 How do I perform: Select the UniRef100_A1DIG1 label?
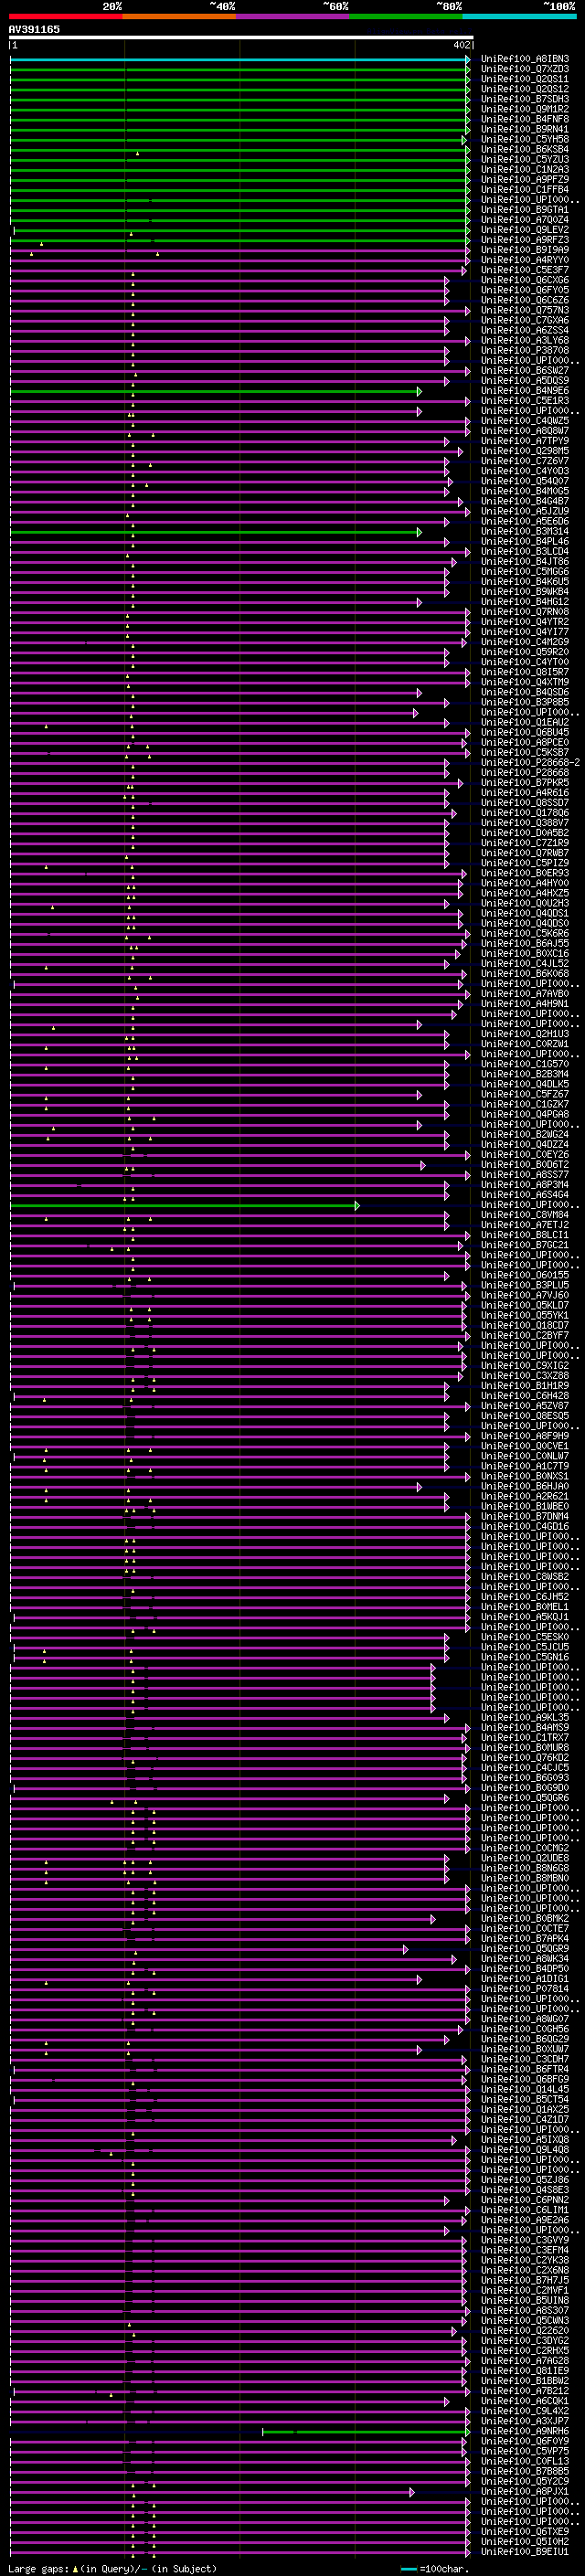525,1979
